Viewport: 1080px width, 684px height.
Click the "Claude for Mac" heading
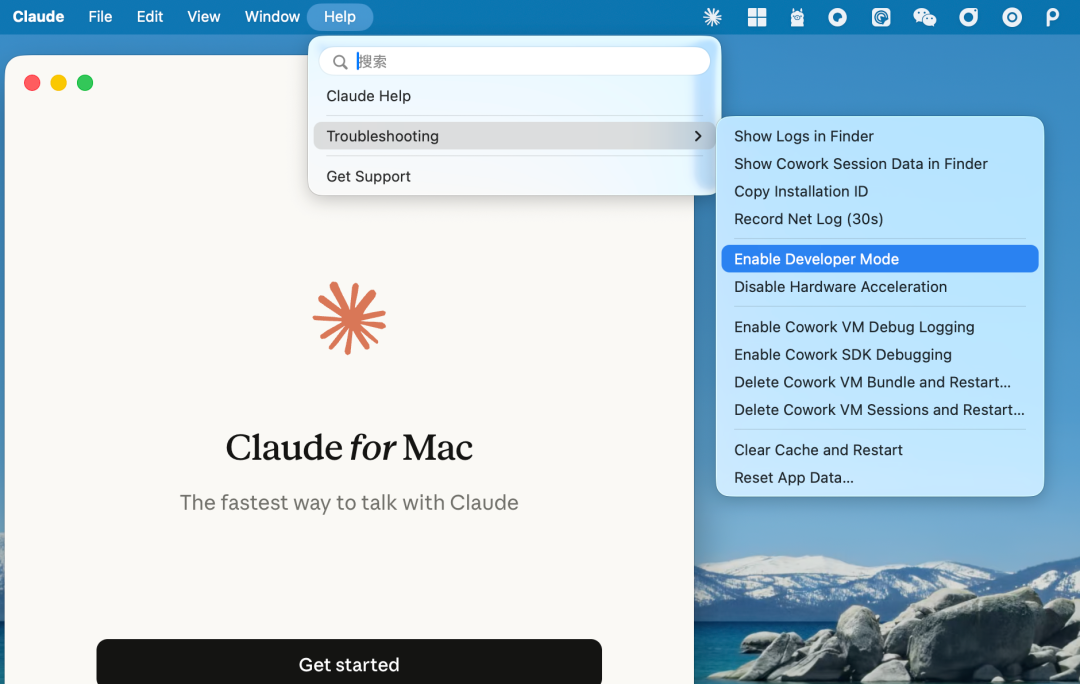[x=349, y=448]
